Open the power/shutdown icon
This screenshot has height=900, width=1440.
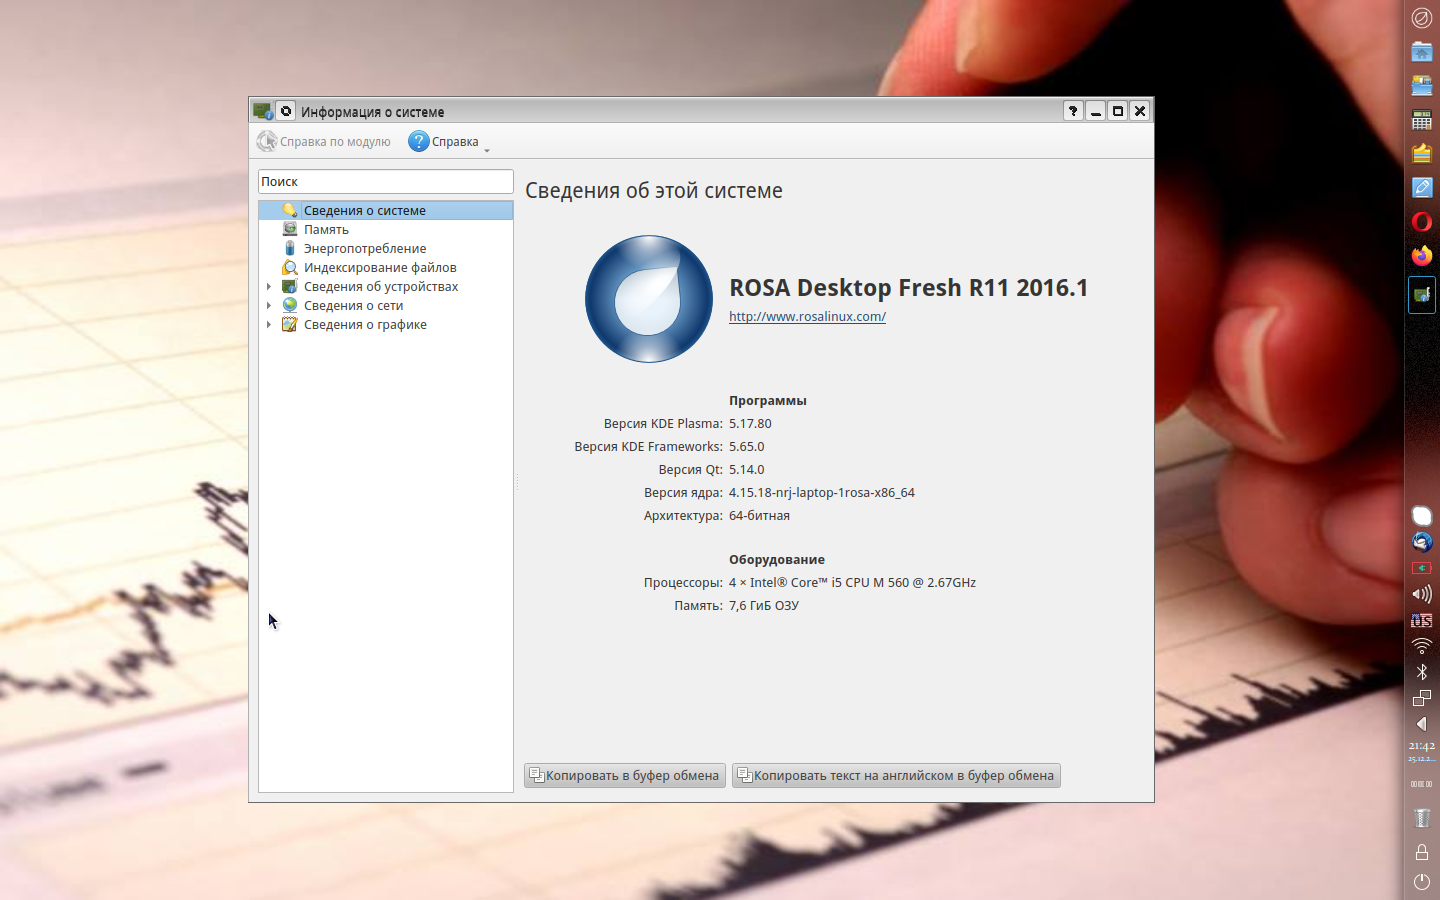1421,882
